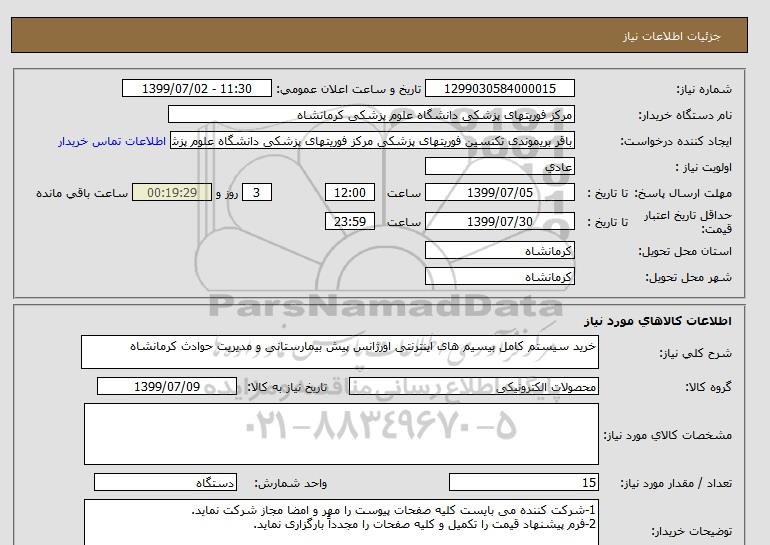
Task: Click the واحد شمارش label
Action: 291,484
